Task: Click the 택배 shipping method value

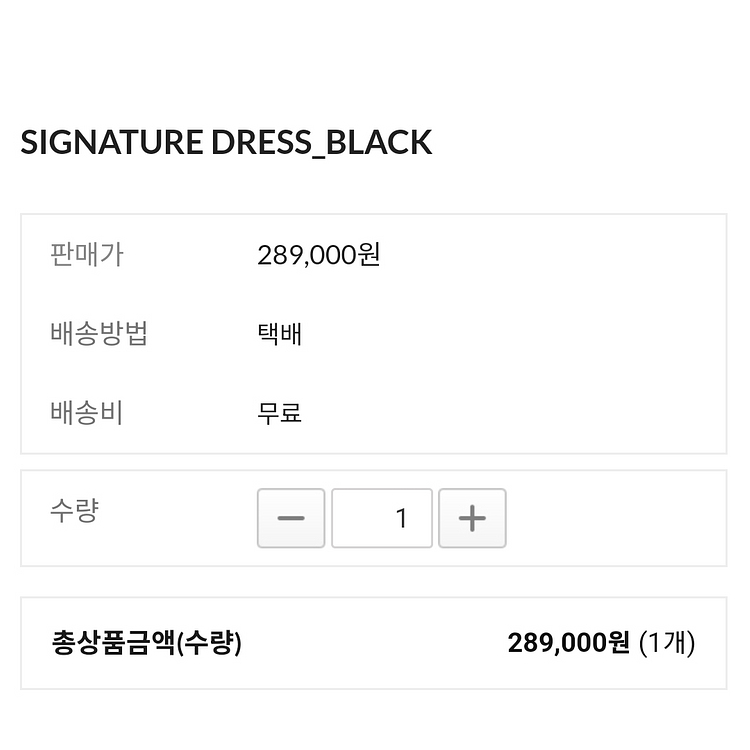Action: pos(279,333)
